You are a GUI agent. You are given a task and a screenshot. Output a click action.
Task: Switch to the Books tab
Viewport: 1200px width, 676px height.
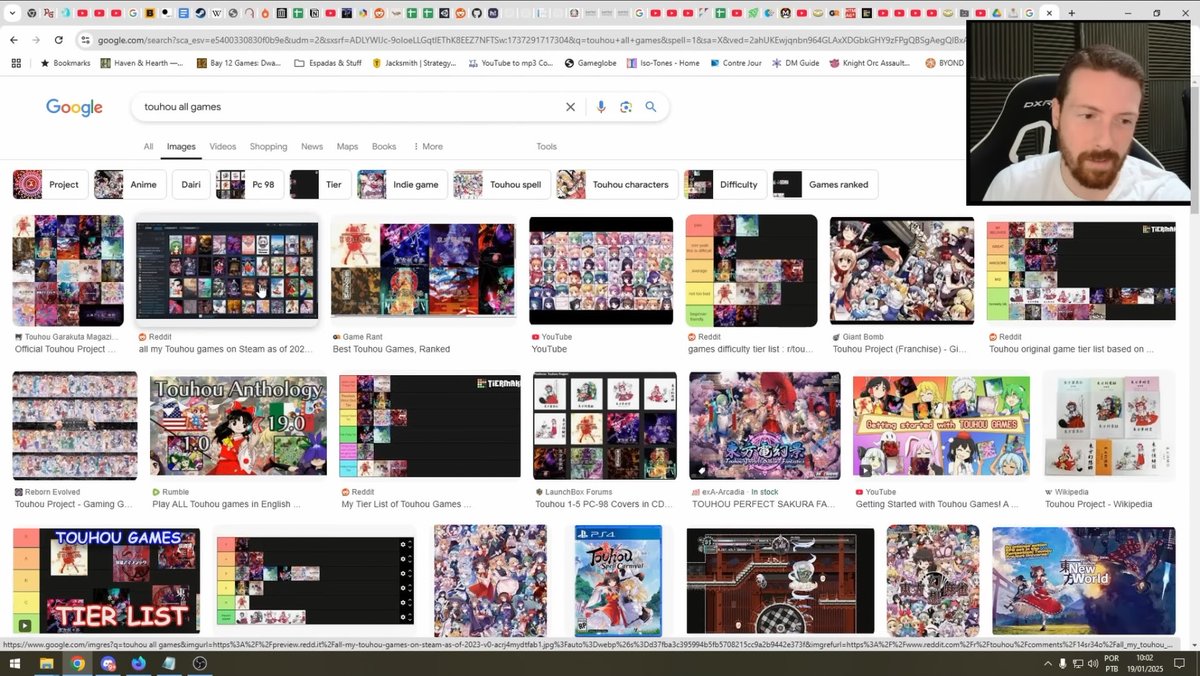[384, 147]
